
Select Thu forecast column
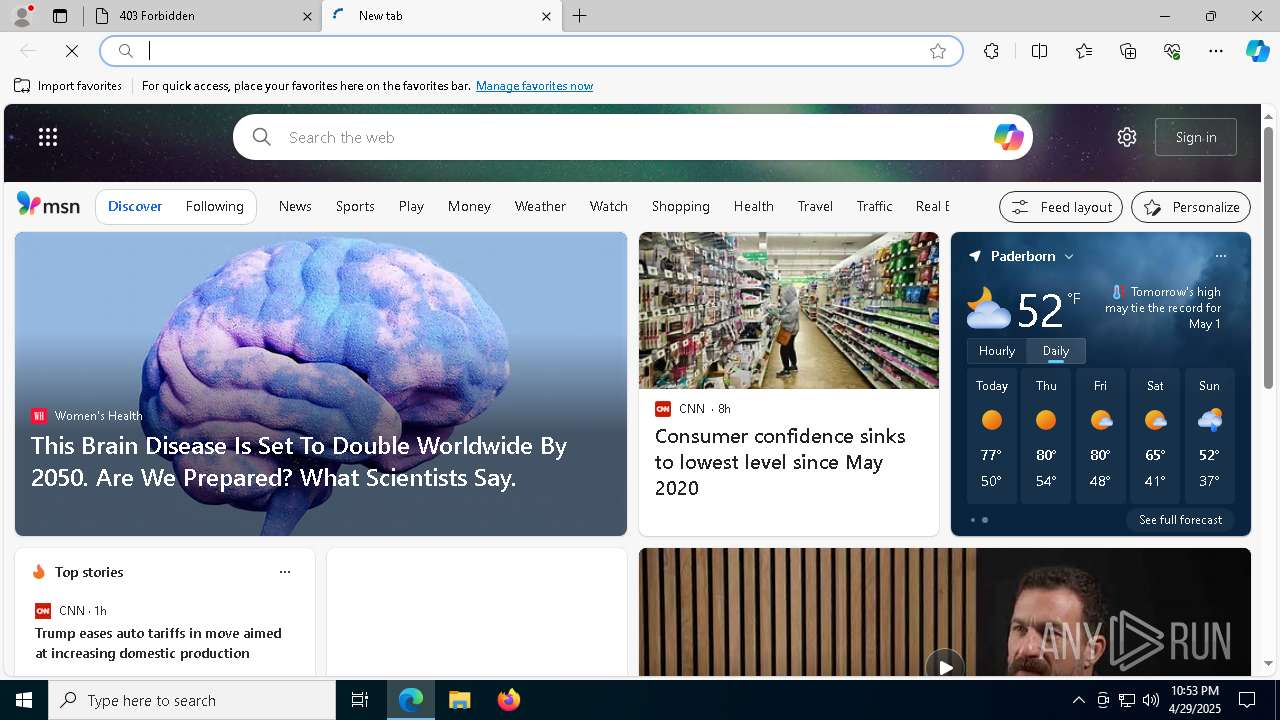click(1046, 435)
